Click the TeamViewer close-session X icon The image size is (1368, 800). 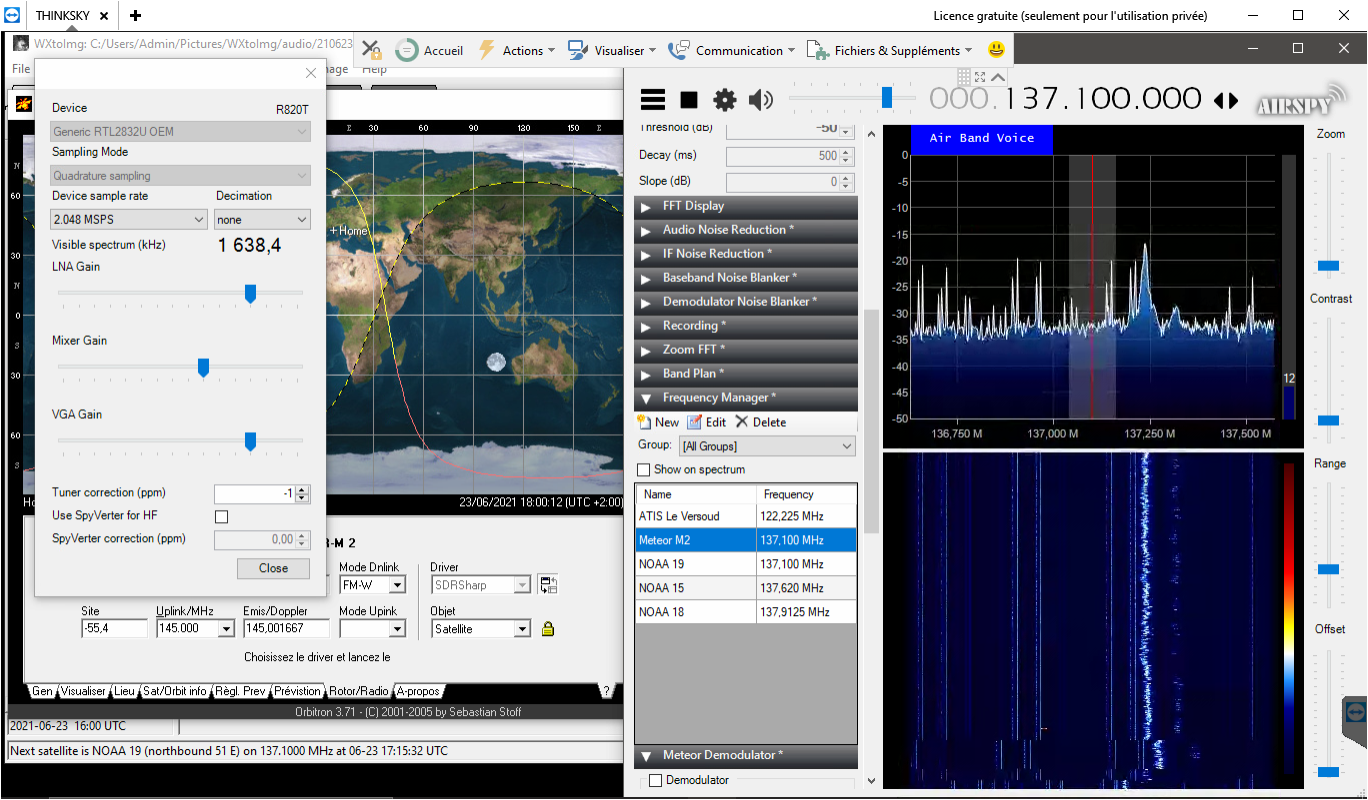[x=371, y=50]
